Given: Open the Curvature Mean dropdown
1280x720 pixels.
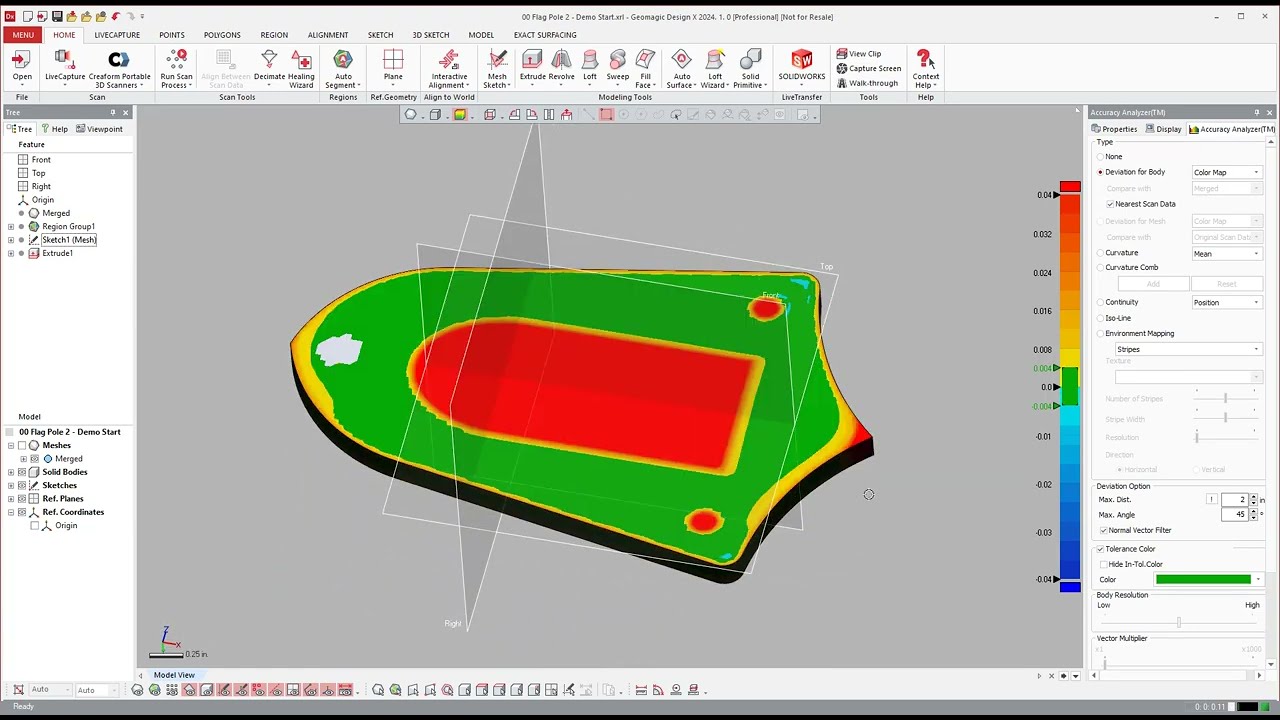Looking at the screenshot, I should (1226, 253).
